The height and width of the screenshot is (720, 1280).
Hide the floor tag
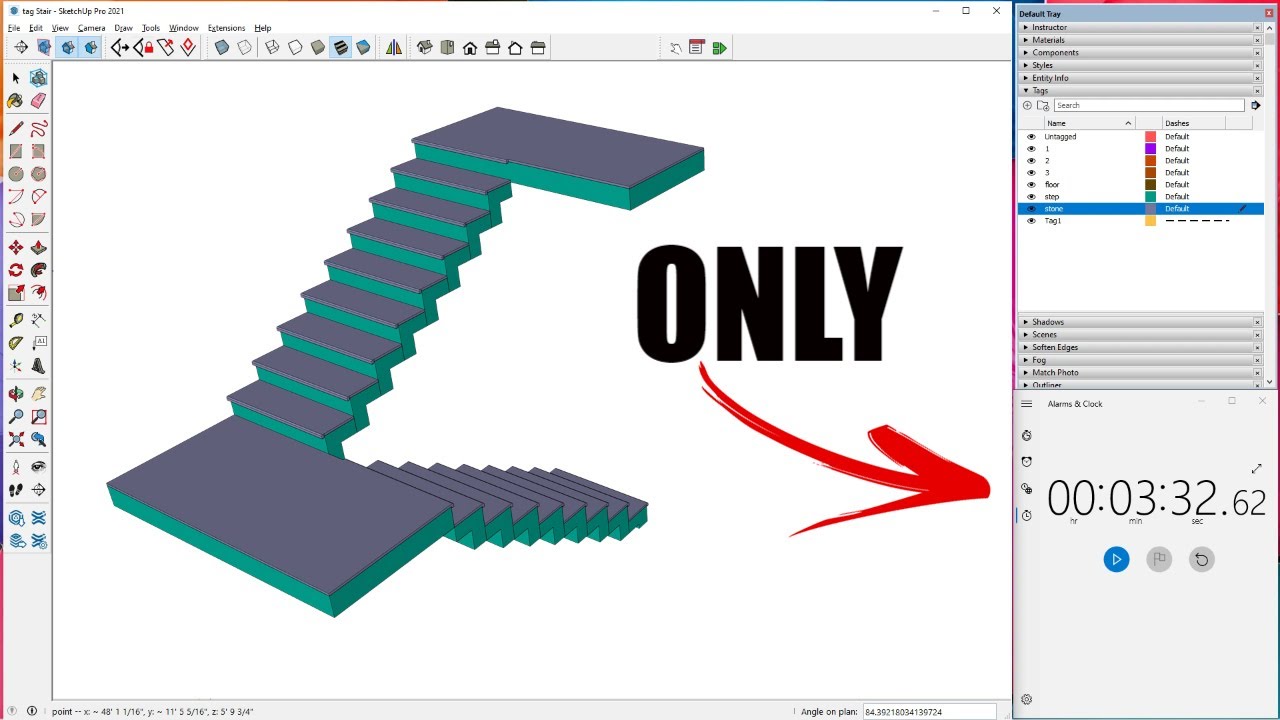(1031, 185)
